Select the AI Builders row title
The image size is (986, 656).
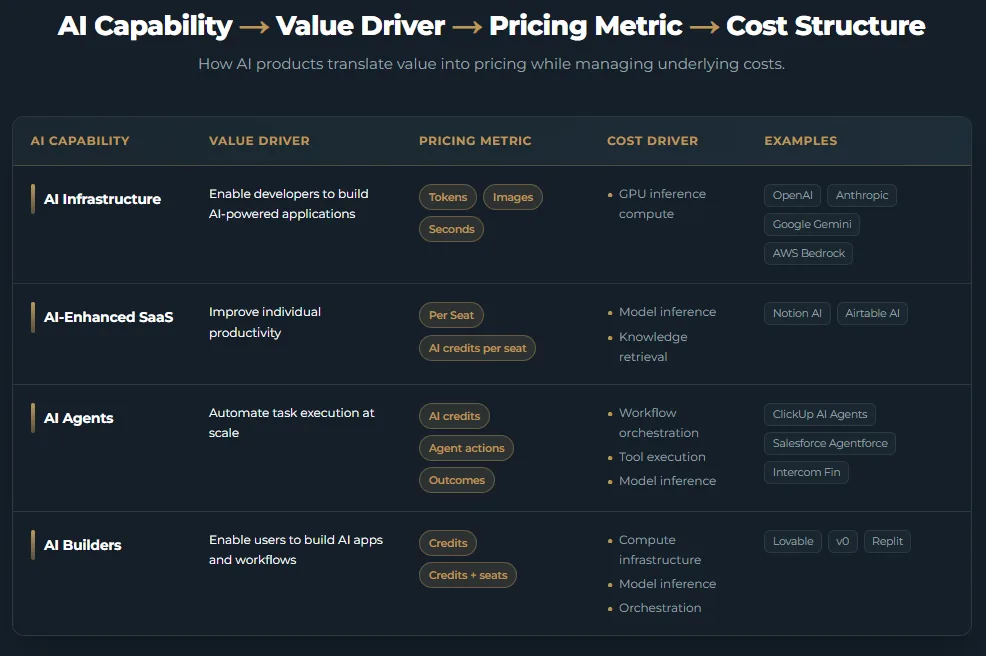(x=82, y=545)
